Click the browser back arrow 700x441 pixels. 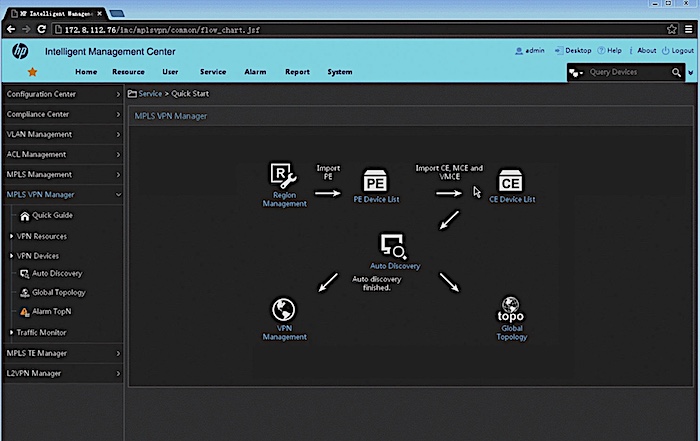pos(11,29)
